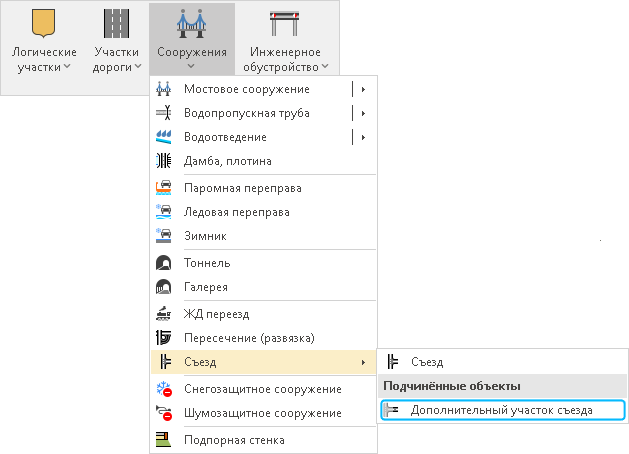Click the Съезд icon in main menu
629x454 pixels.
coord(165,362)
